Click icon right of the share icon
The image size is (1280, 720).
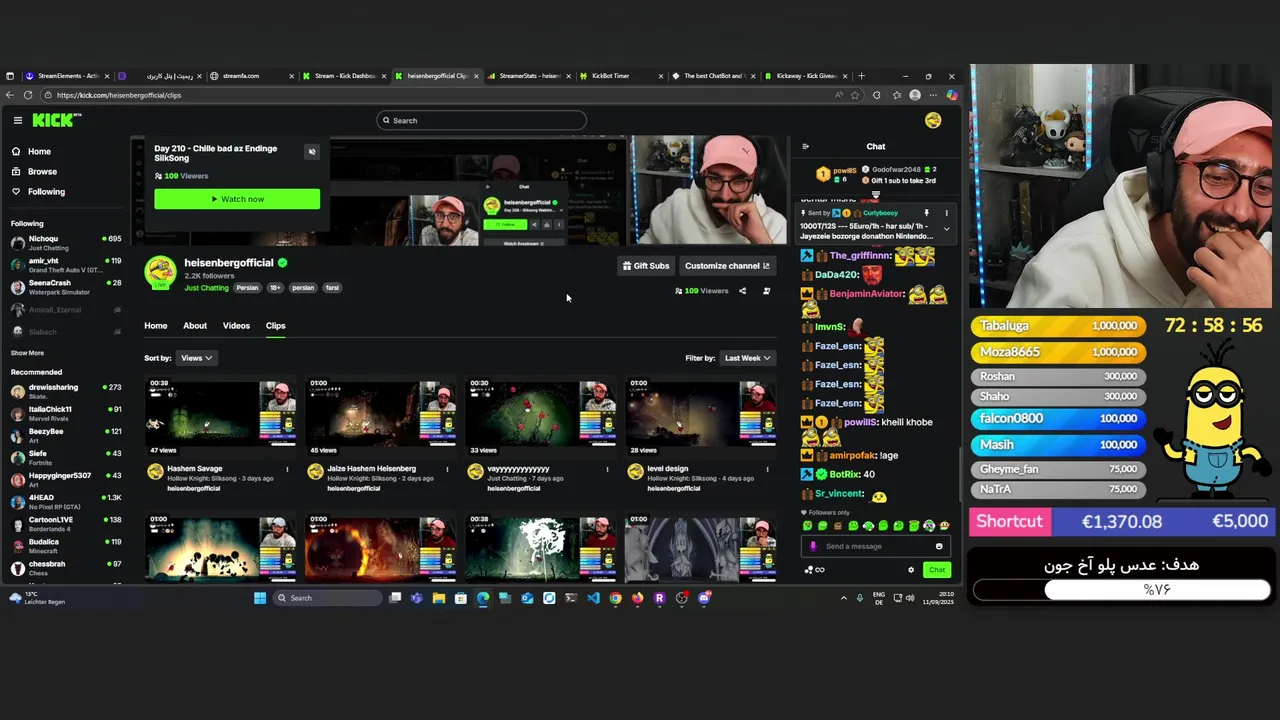click(x=766, y=291)
